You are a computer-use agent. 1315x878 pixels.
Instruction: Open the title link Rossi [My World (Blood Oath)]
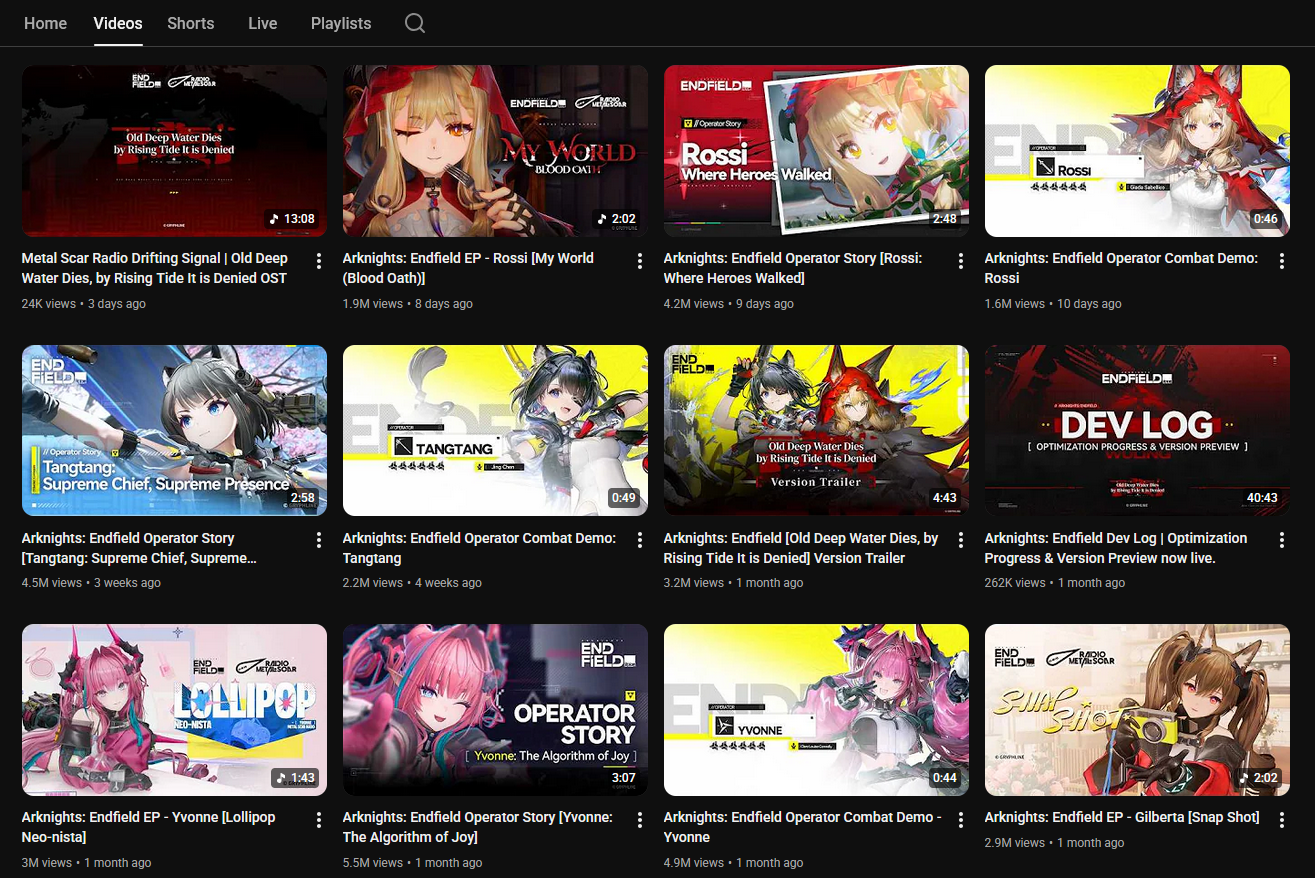(x=468, y=268)
